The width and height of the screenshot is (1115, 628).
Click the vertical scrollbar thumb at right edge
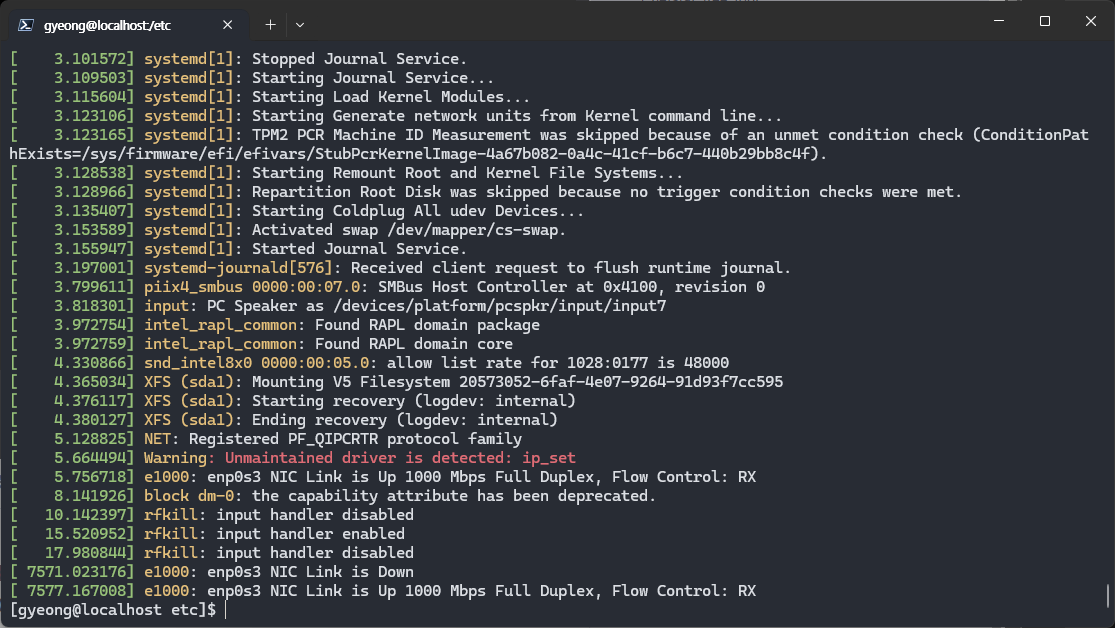coord(1110,596)
